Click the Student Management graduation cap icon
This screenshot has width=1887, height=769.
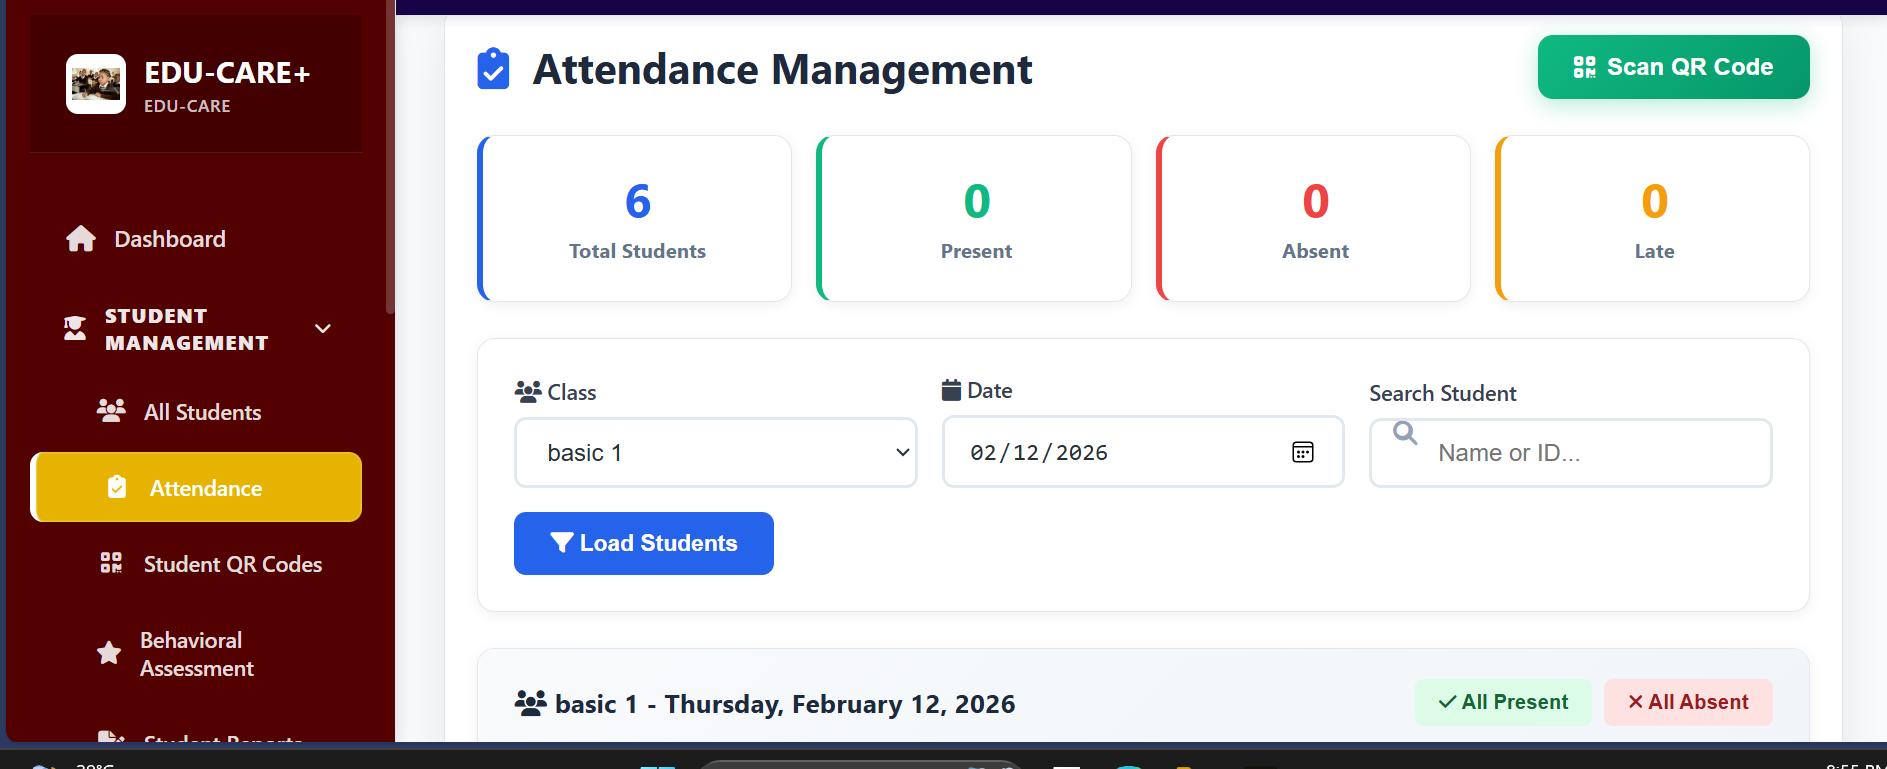[x=74, y=328]
